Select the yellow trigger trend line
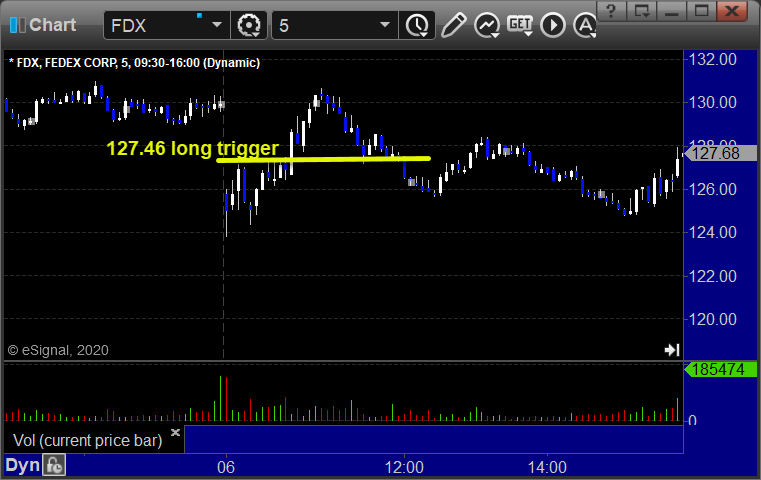 point(323,159)
